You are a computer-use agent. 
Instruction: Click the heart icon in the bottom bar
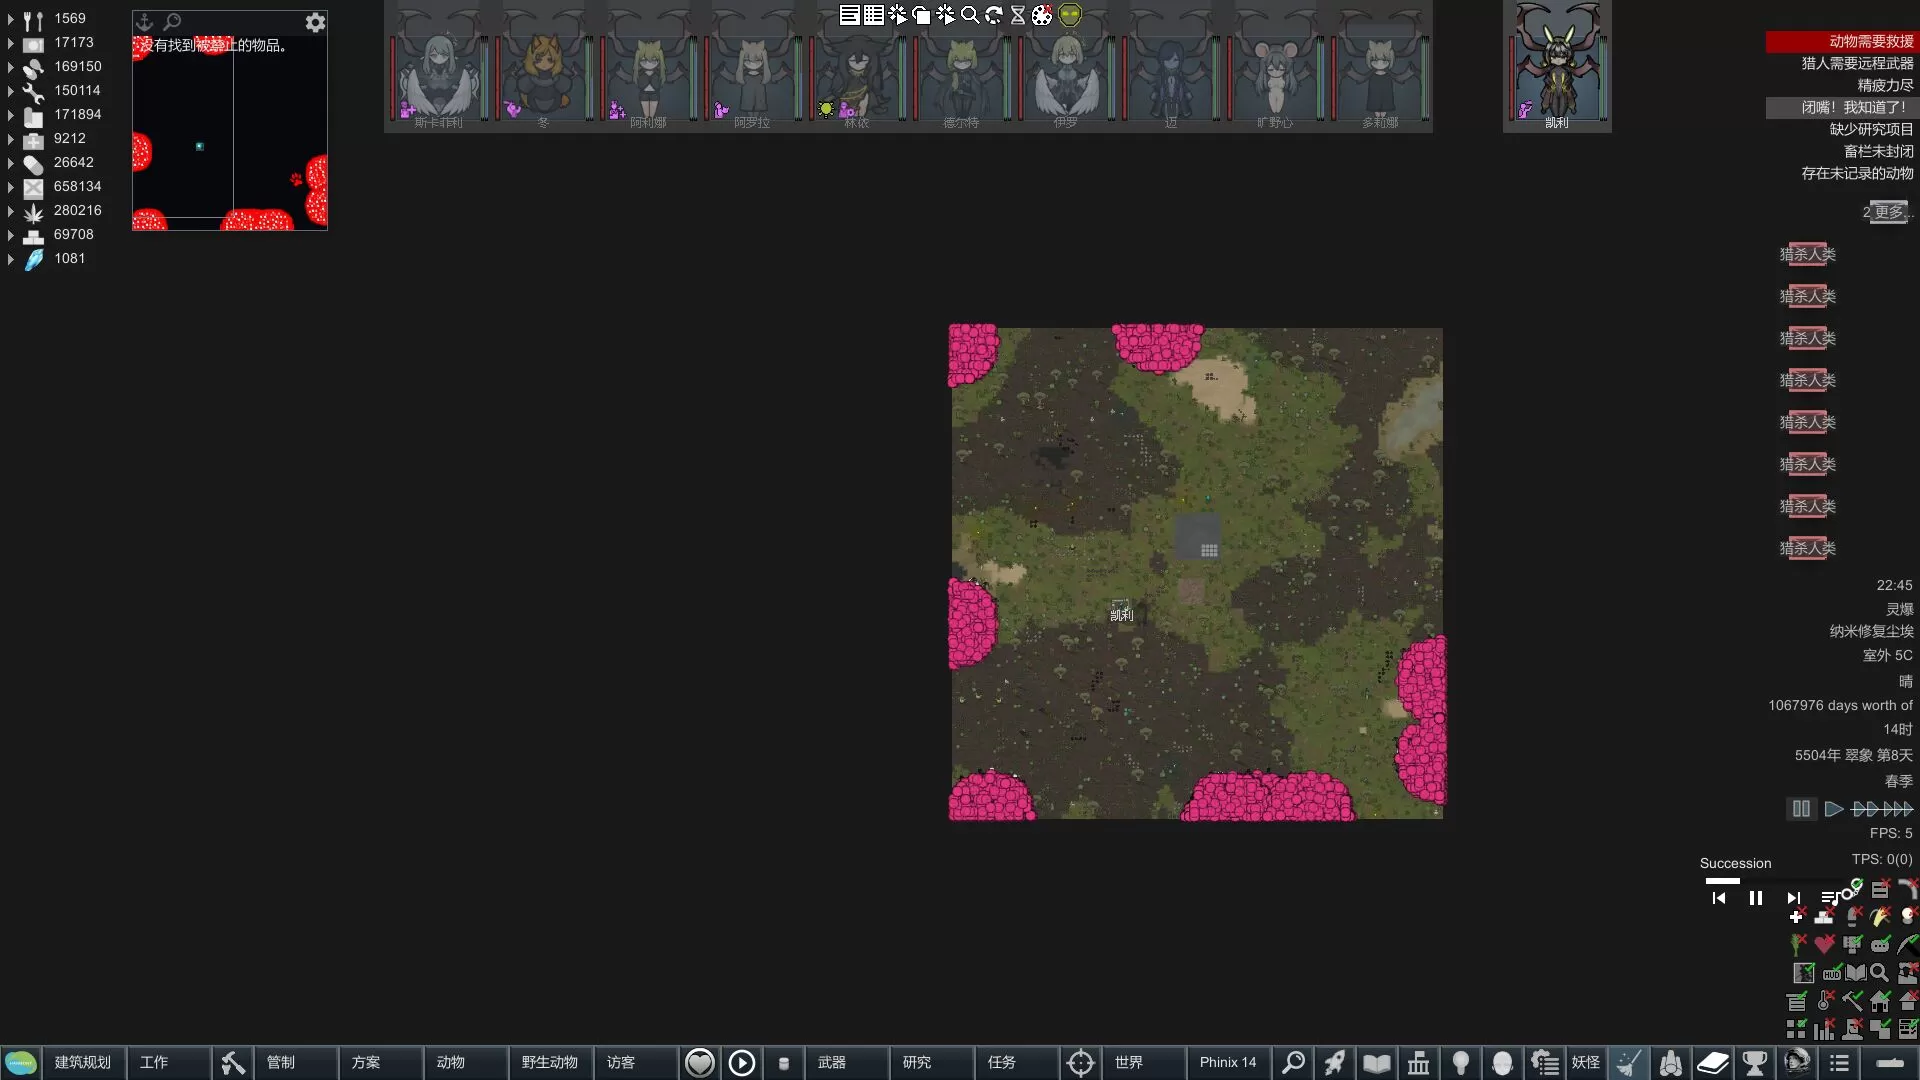(699, 1063)
